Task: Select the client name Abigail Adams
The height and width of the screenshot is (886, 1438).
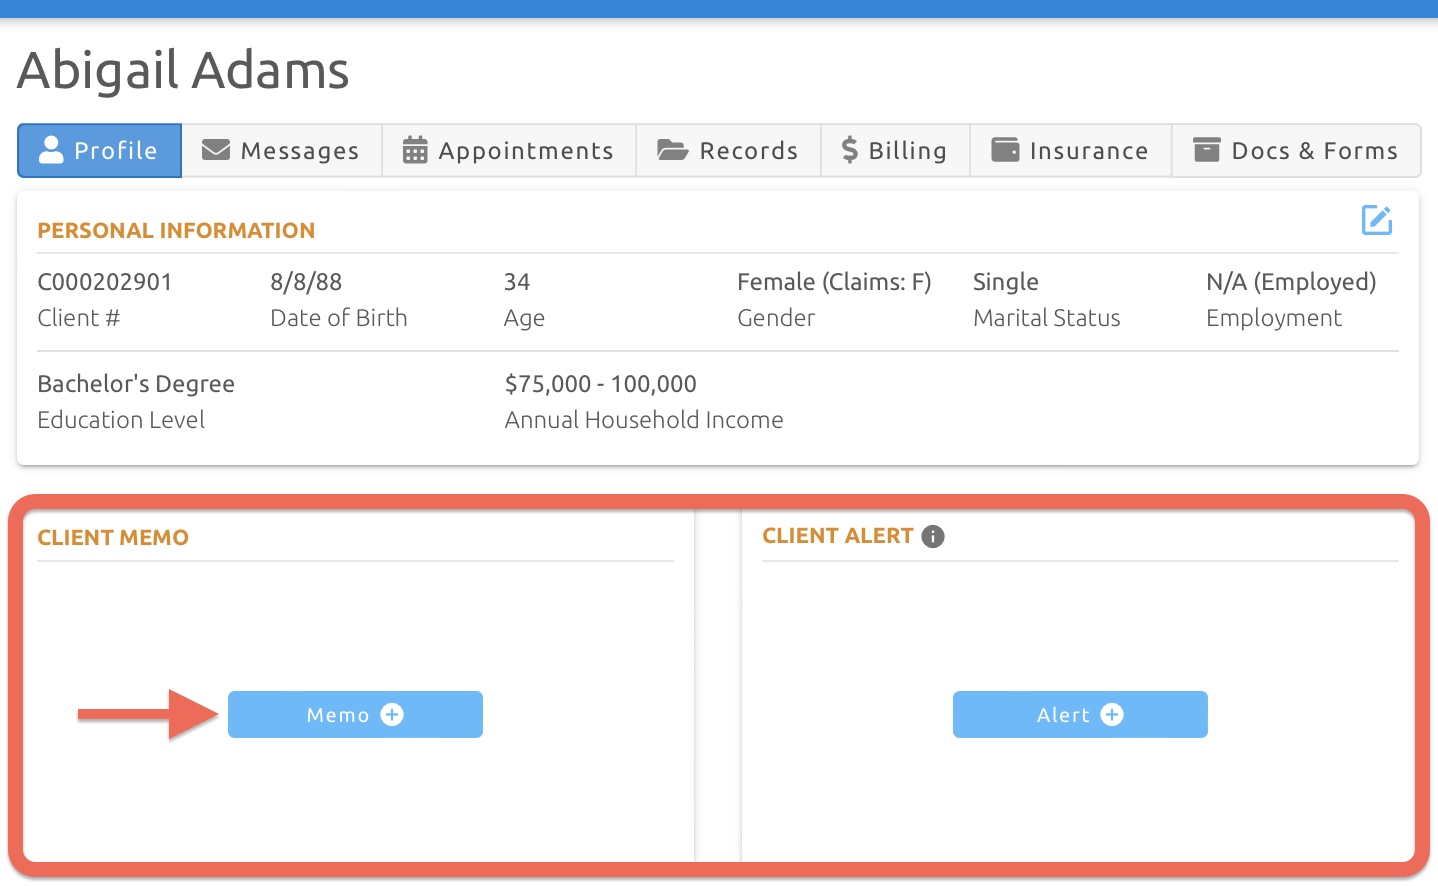Action: point(183,70)
